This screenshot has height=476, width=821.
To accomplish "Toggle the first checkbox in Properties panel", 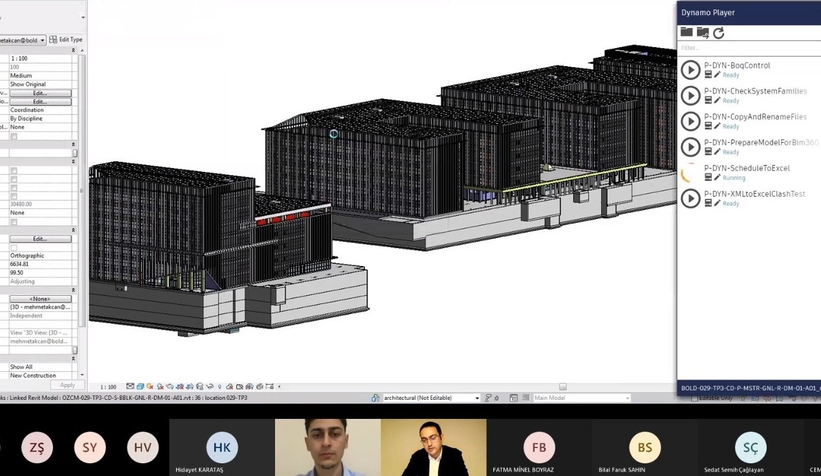I will point(14,136).
